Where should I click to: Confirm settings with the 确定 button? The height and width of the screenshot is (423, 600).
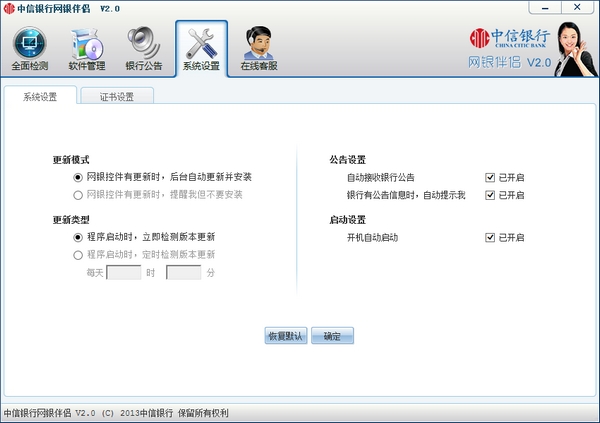pyautogui.click(x=332, y=336)
